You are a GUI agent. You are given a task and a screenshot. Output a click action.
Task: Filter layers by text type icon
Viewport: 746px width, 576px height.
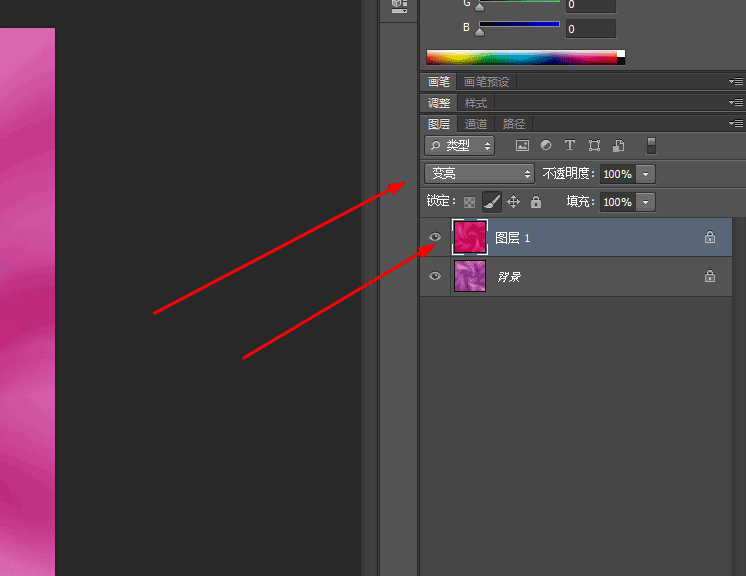[x=569, y=145]
